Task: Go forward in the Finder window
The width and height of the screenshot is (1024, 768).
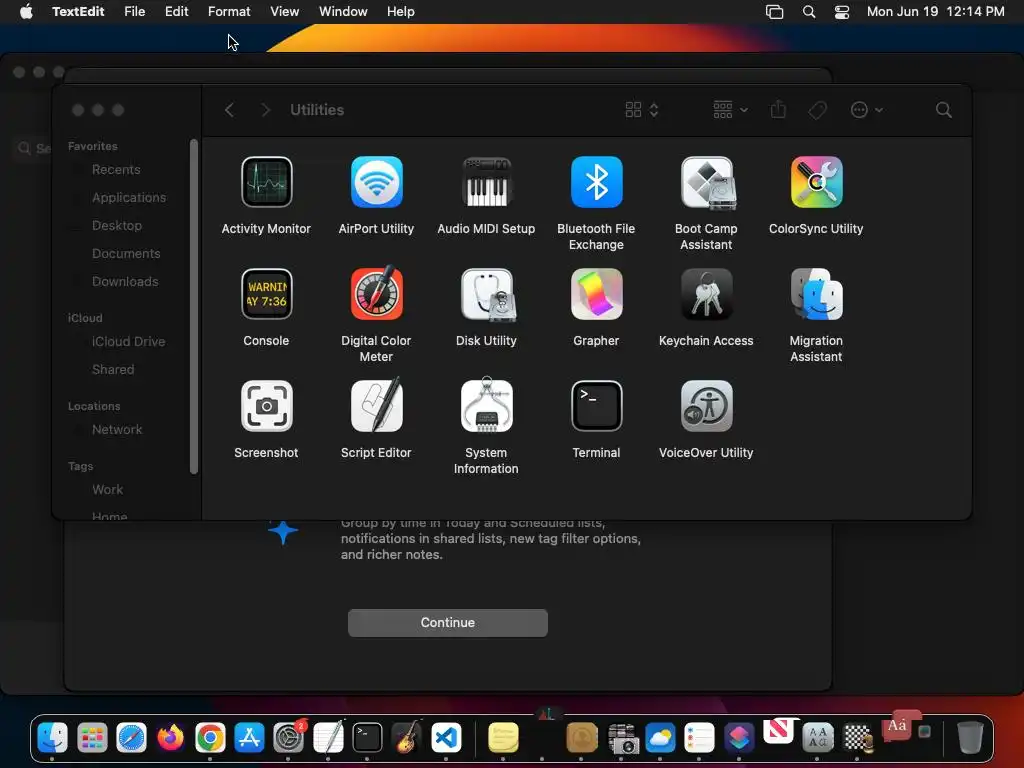Action: tap(265, 110)
